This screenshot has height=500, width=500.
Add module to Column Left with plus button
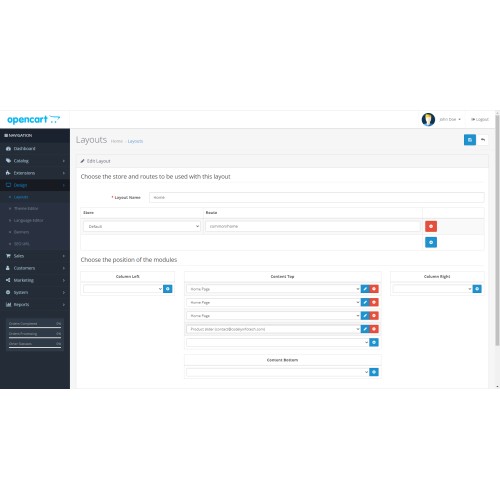click(168, 289)
